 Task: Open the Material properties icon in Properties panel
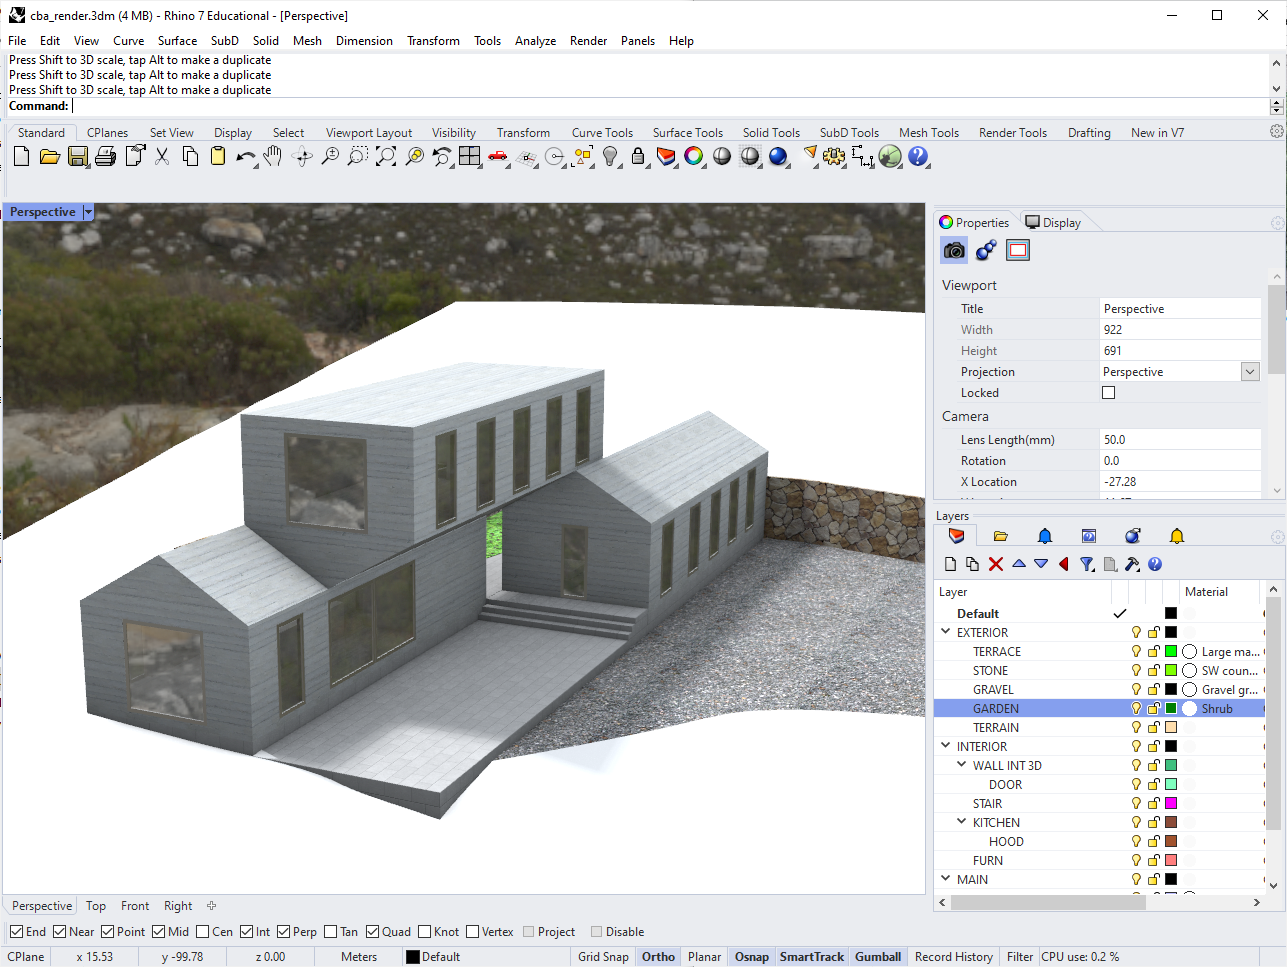pyautogui.click(x=986, y=251)
